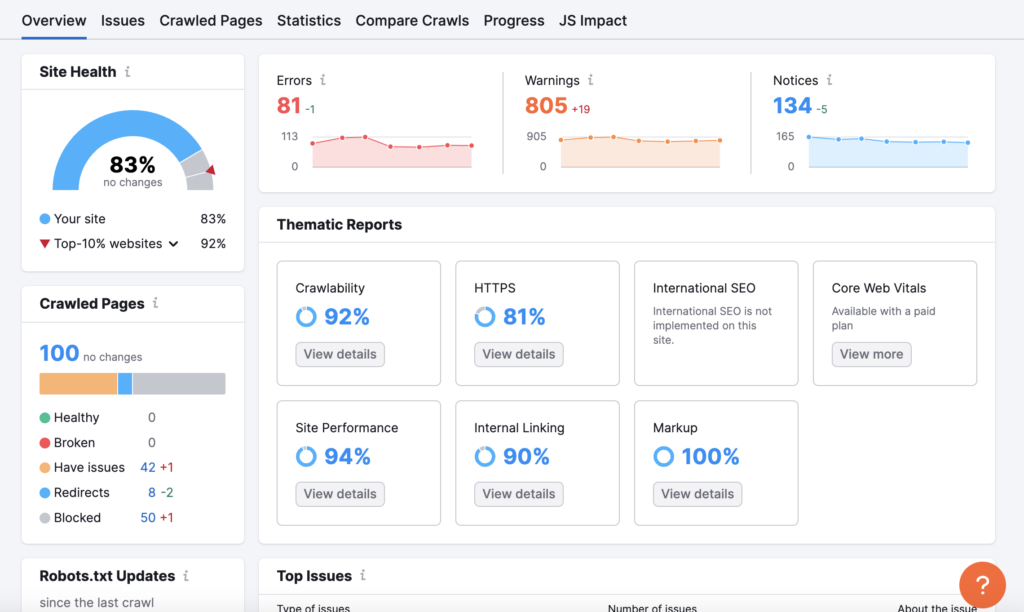Click the HTTPS progress ring icon
The image size is (1024, 612).
[485, 317]
